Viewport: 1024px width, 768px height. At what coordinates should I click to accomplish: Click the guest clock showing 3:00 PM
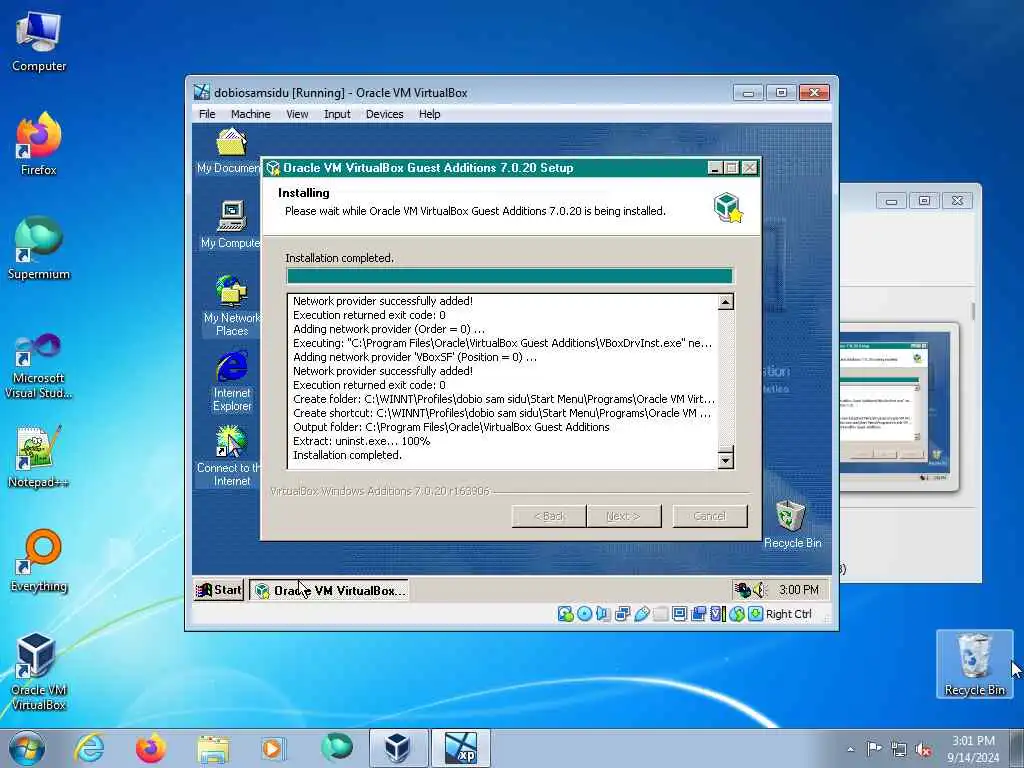click(x=799, y=590)
